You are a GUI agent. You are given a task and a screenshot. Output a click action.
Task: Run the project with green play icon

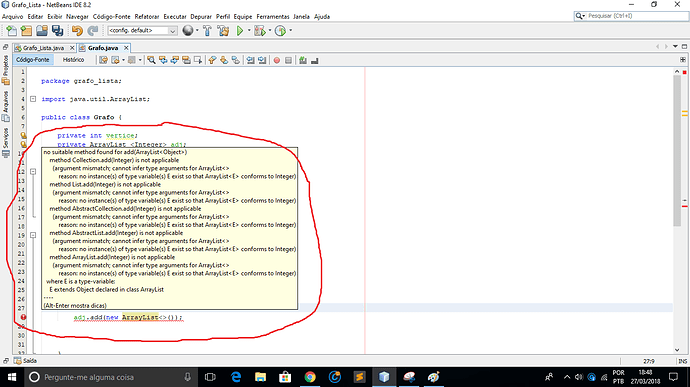[240, 30]
